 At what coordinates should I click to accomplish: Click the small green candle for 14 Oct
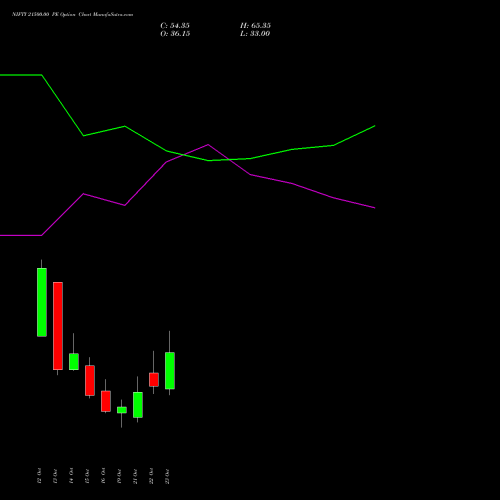coord(74,361)
